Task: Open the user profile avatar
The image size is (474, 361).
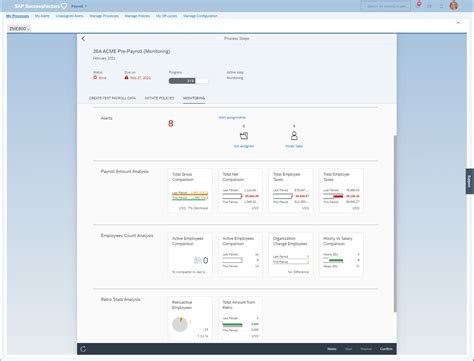Action: coord(454,5)
